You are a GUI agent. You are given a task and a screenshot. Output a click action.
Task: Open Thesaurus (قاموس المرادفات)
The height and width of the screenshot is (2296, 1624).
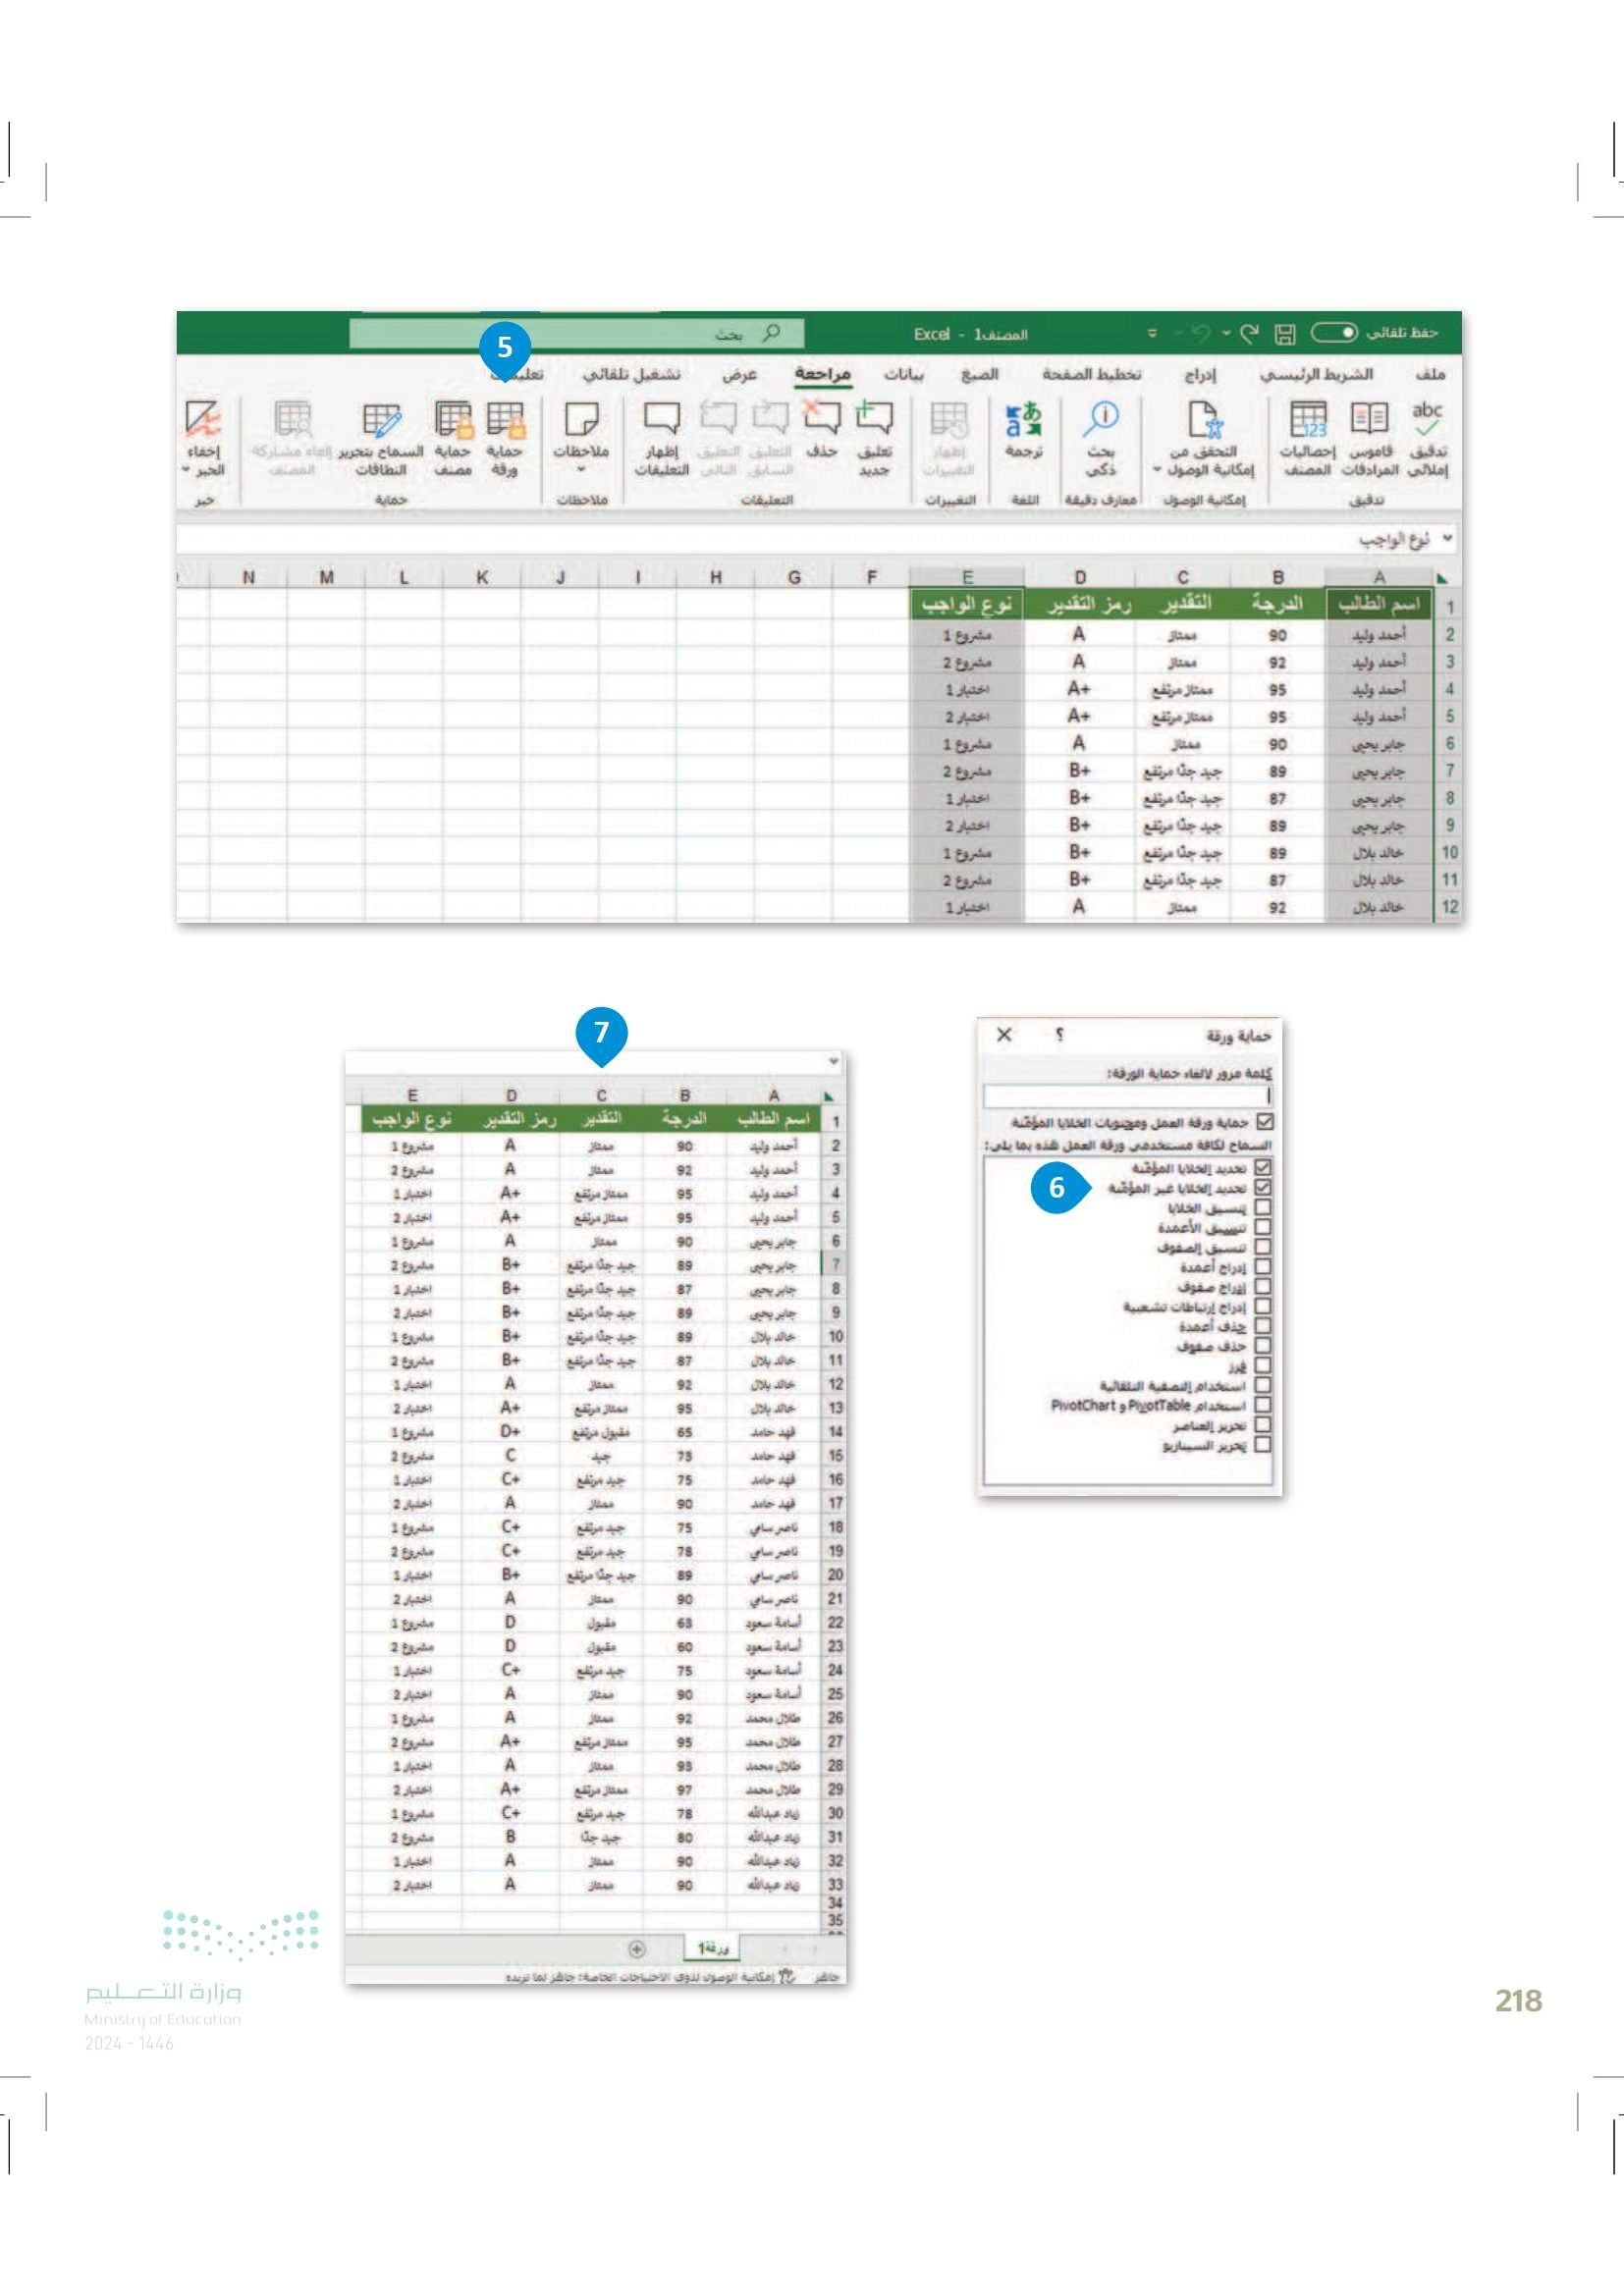tap(1369, 420)
